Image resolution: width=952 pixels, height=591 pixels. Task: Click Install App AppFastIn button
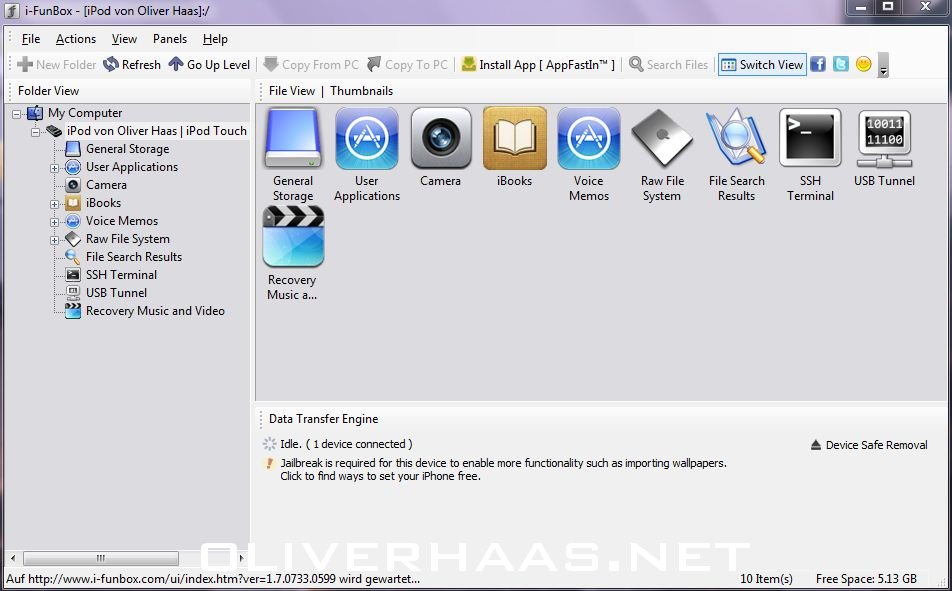click(538, 64)
